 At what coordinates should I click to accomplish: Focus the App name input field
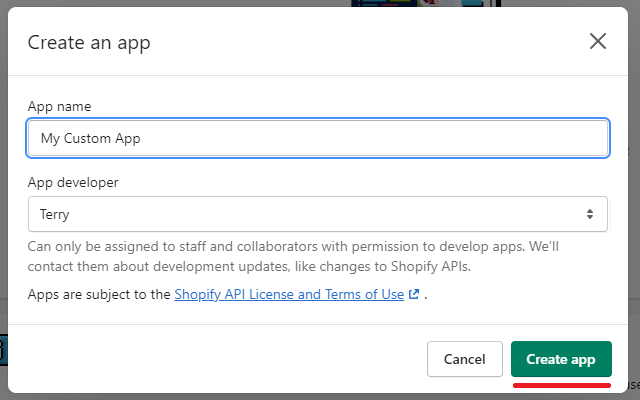[318, 138]
